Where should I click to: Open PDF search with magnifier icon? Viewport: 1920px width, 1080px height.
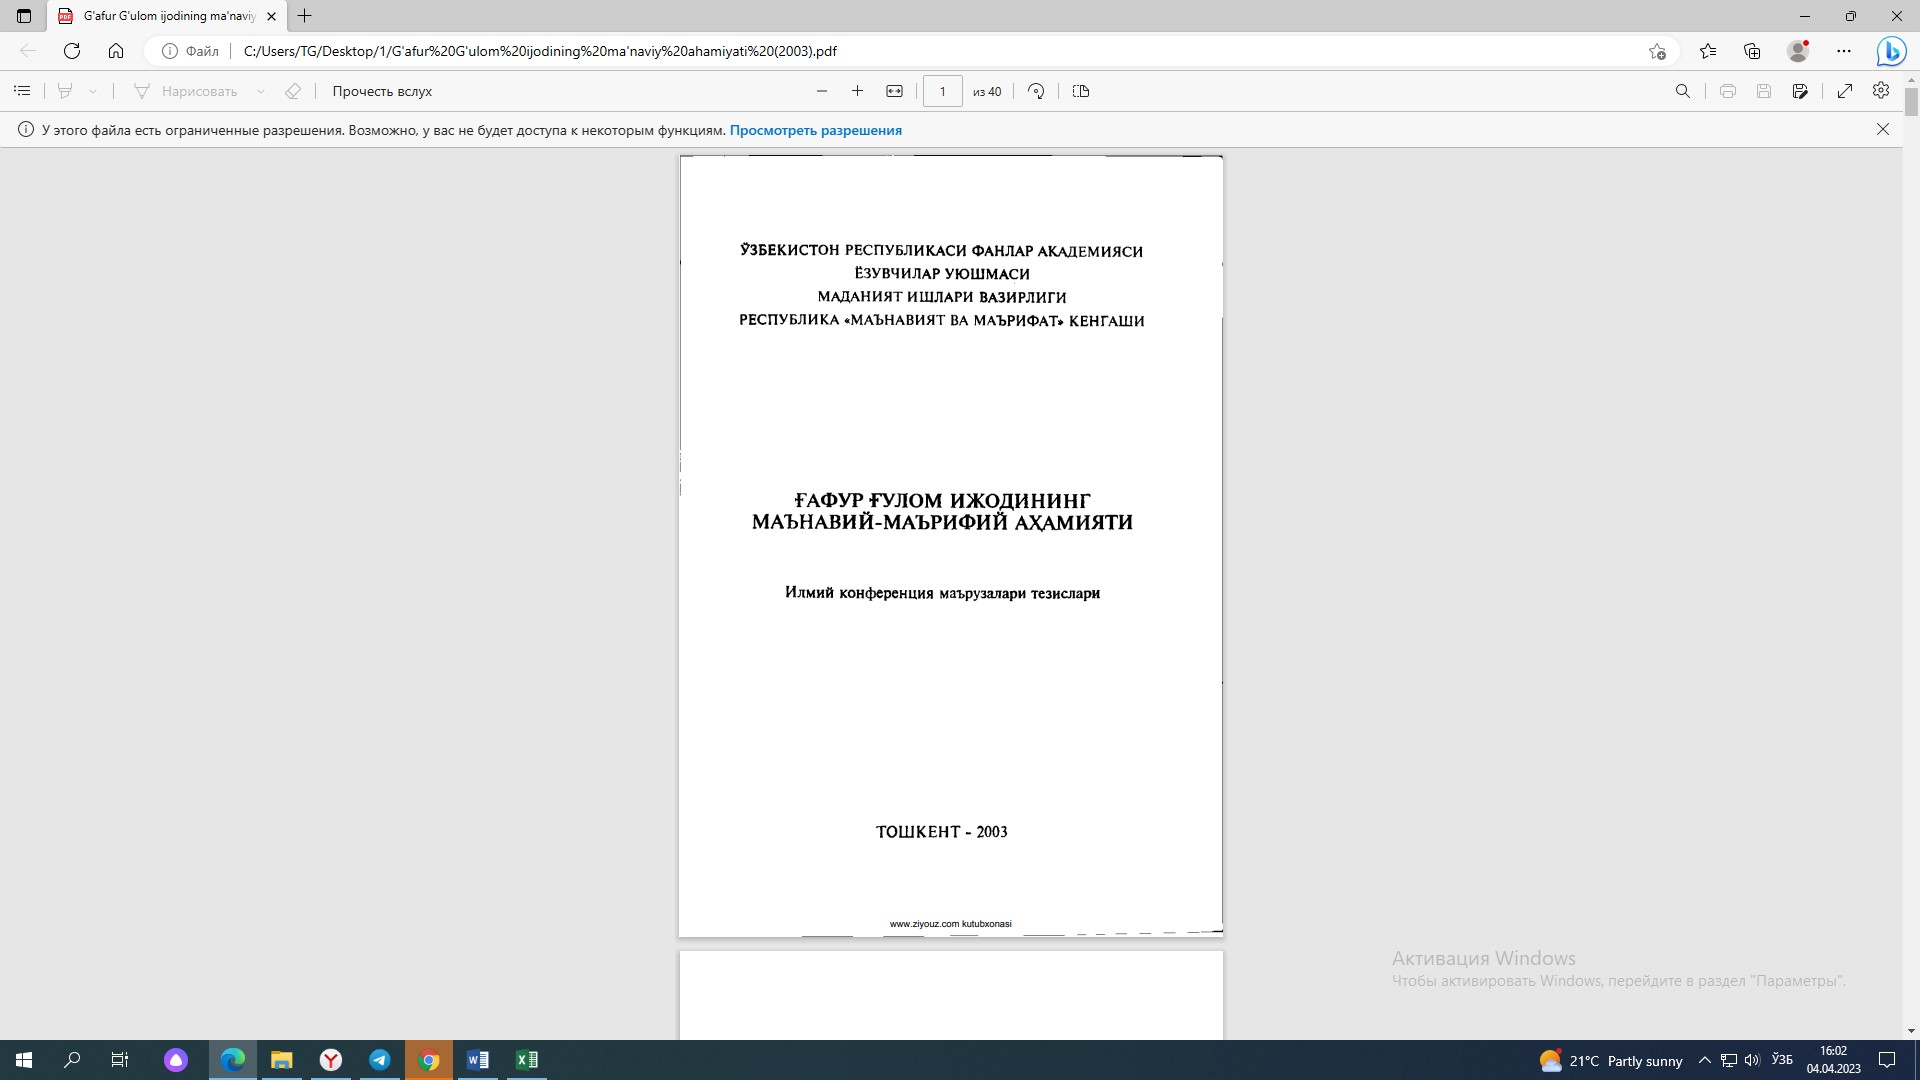click(1683, 91)
